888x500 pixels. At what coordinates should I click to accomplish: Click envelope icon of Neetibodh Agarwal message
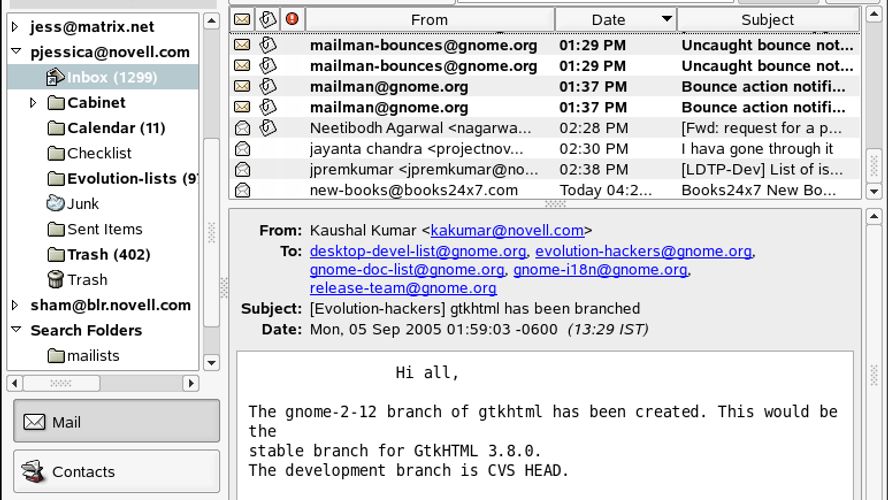(x=241, y=128)
